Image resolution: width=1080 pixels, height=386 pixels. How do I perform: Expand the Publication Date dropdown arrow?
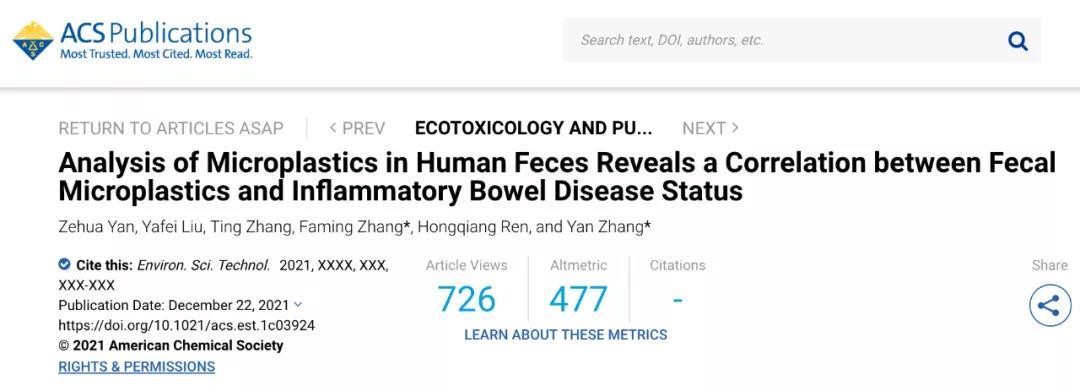point(298,305)
